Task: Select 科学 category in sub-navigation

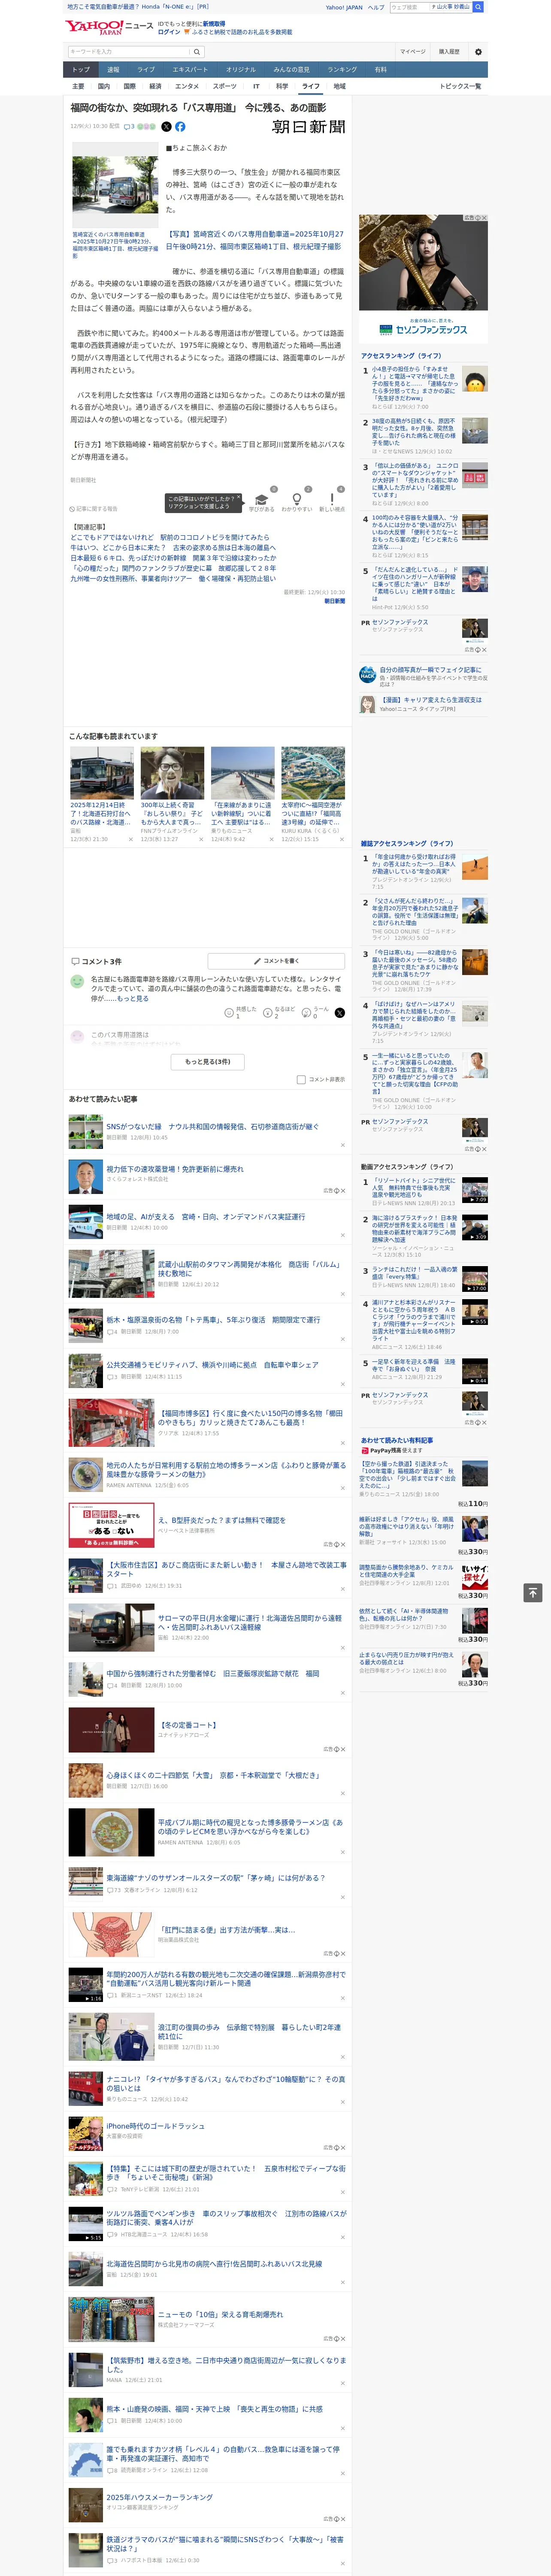Action: click(x=282, y=86)
